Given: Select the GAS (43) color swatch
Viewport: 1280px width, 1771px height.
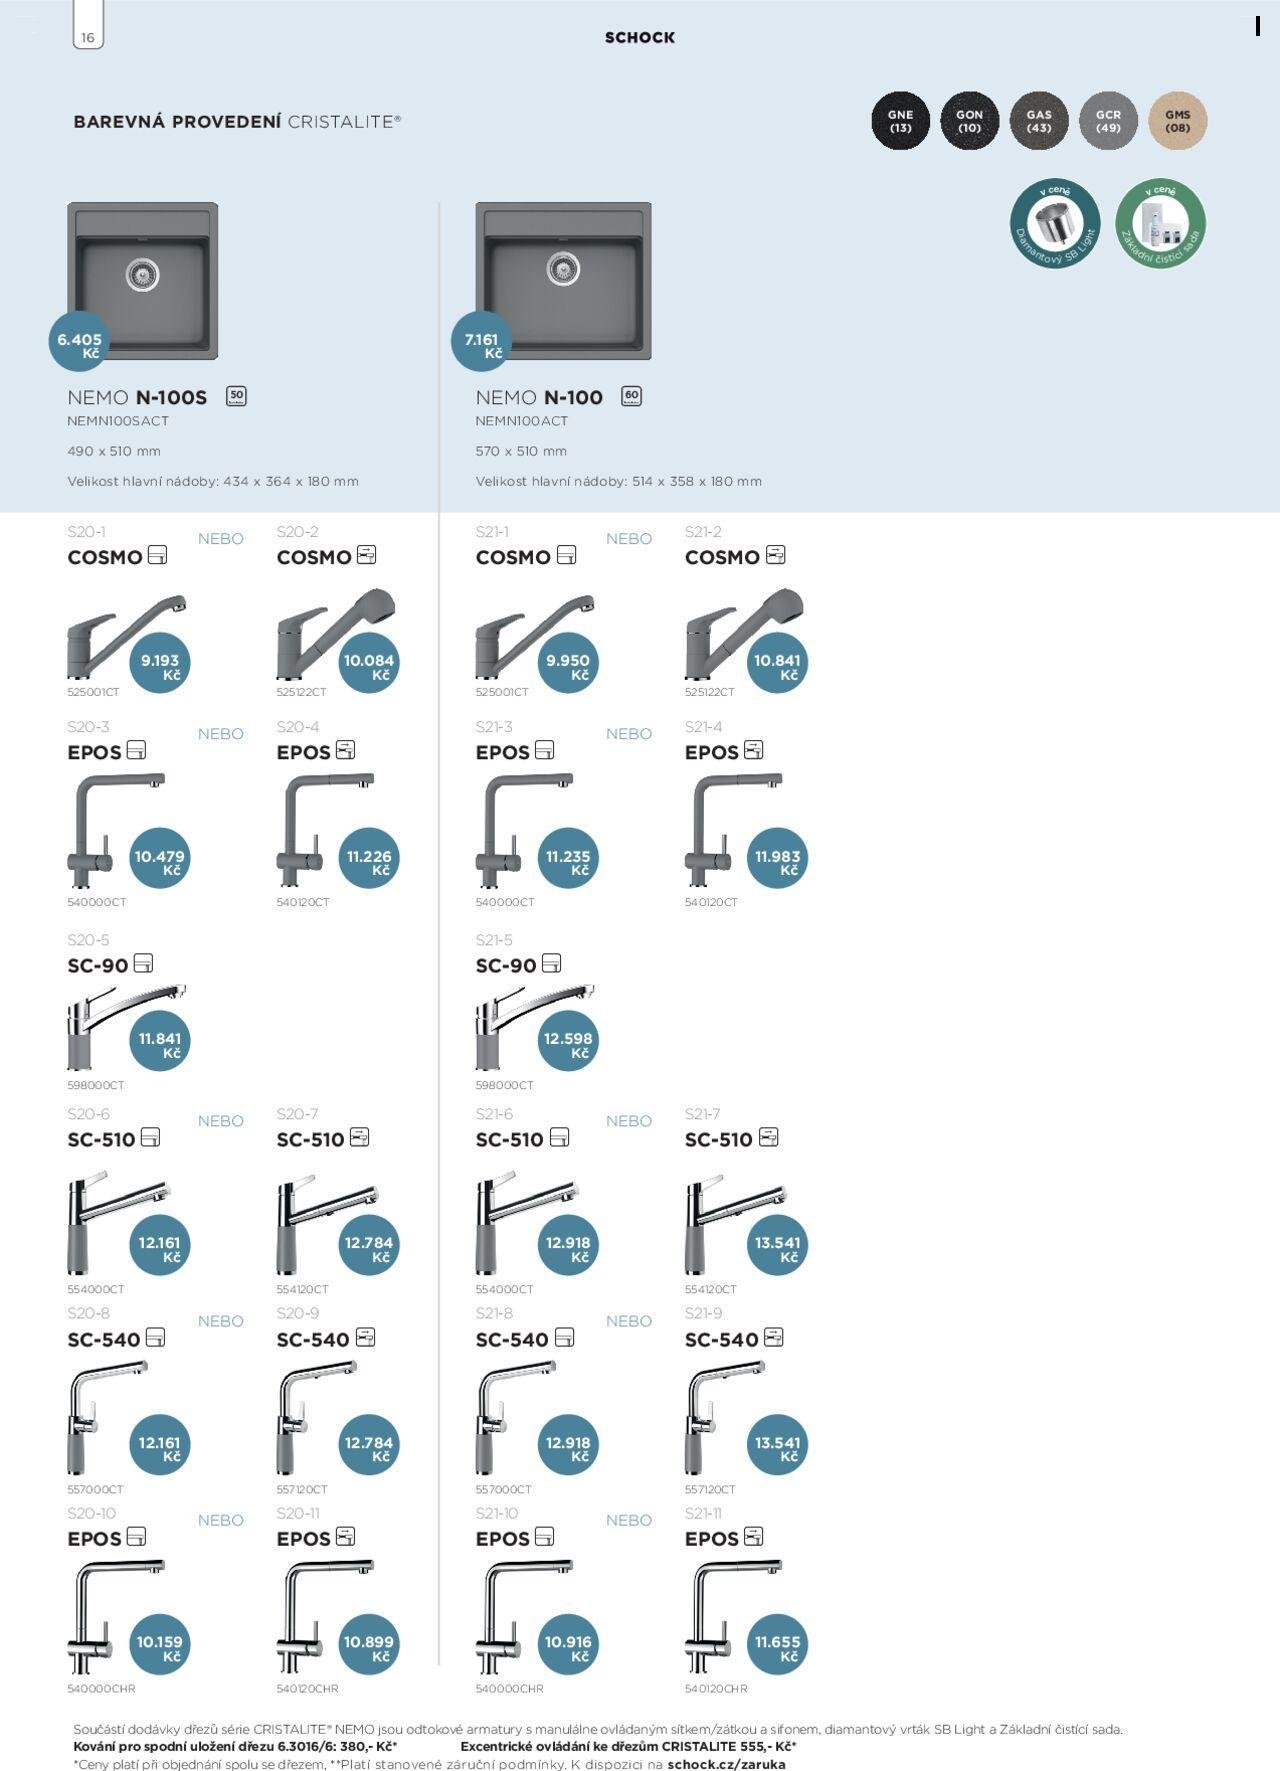Looking at the screenshot, I should tap(1039, 121).
